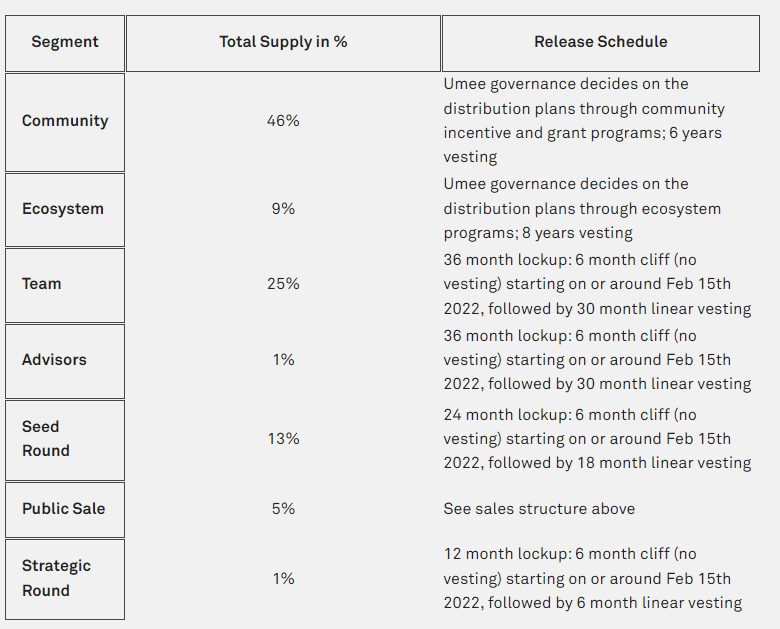This screenshot has width=780, height=629.
Task: Click the Community 6 years vesting description
Action: (584, 121)
